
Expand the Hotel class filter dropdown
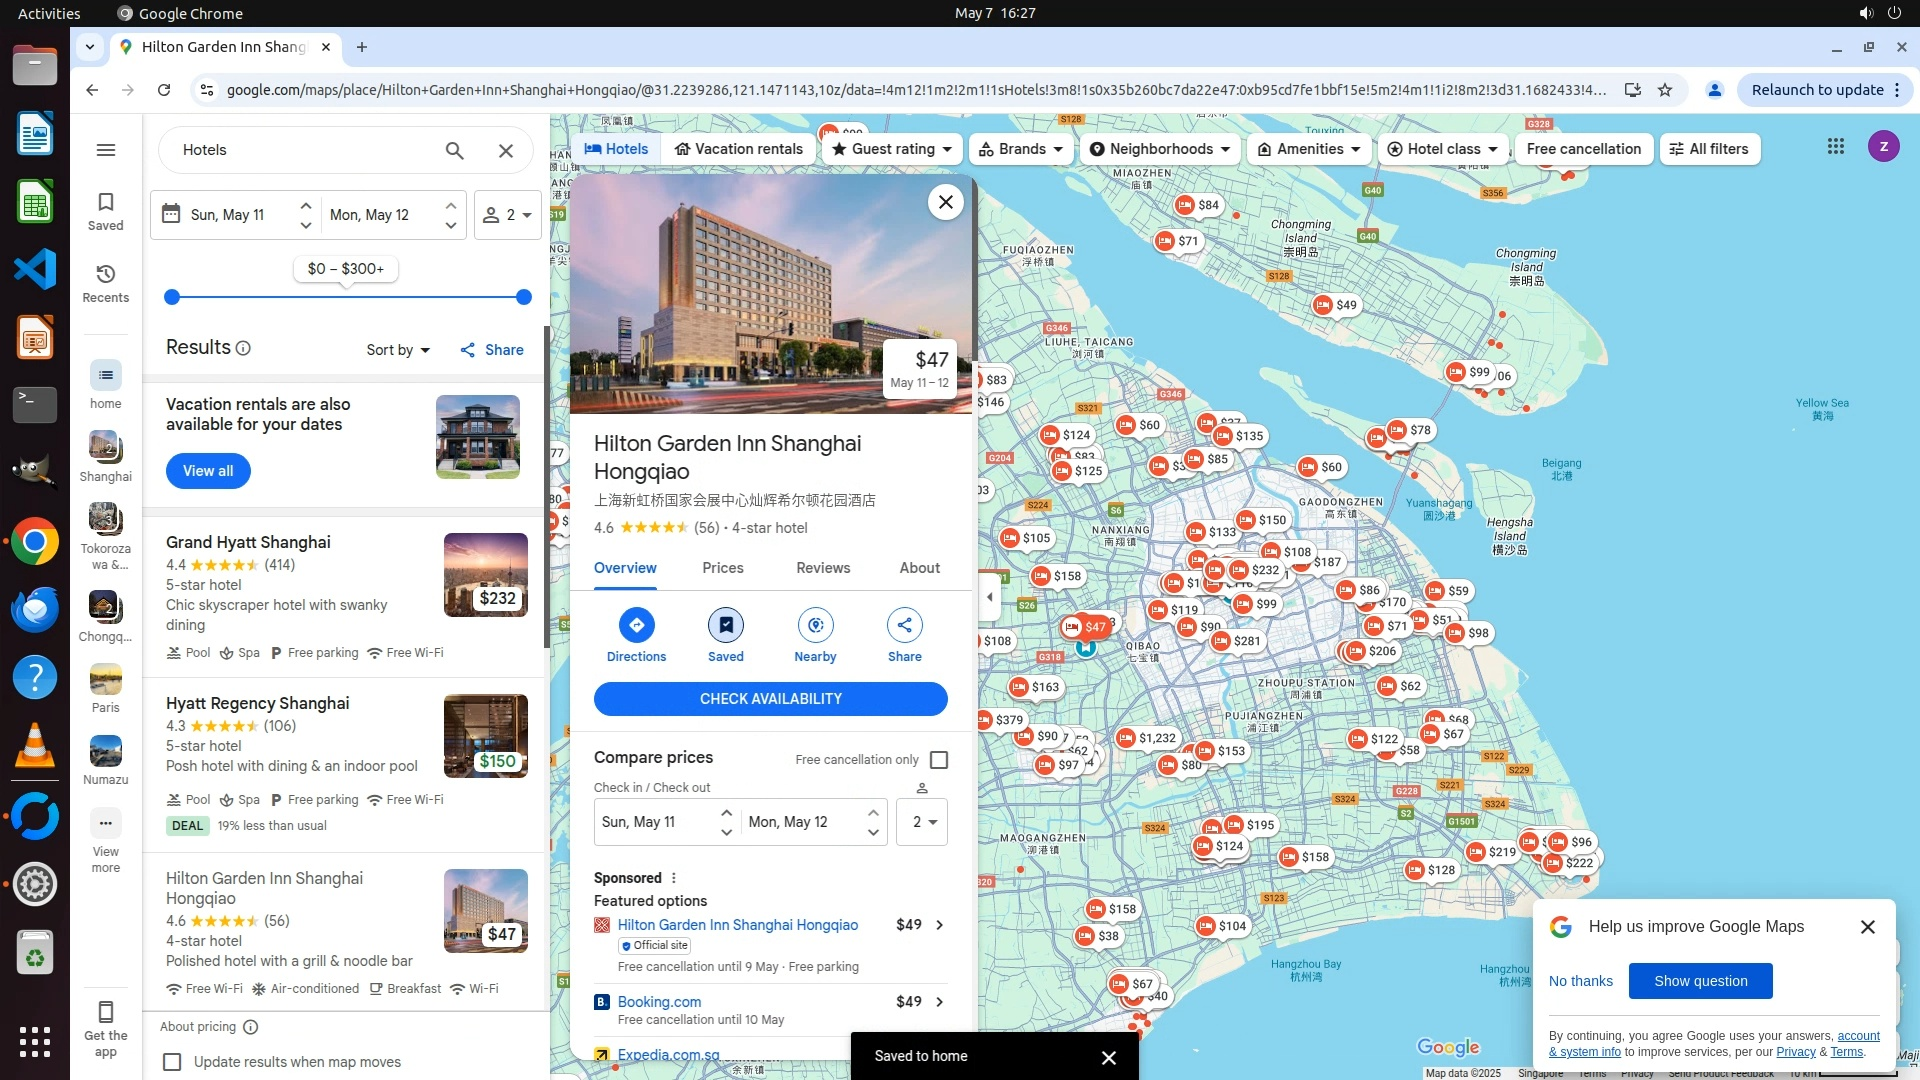tap(1442, 149)
